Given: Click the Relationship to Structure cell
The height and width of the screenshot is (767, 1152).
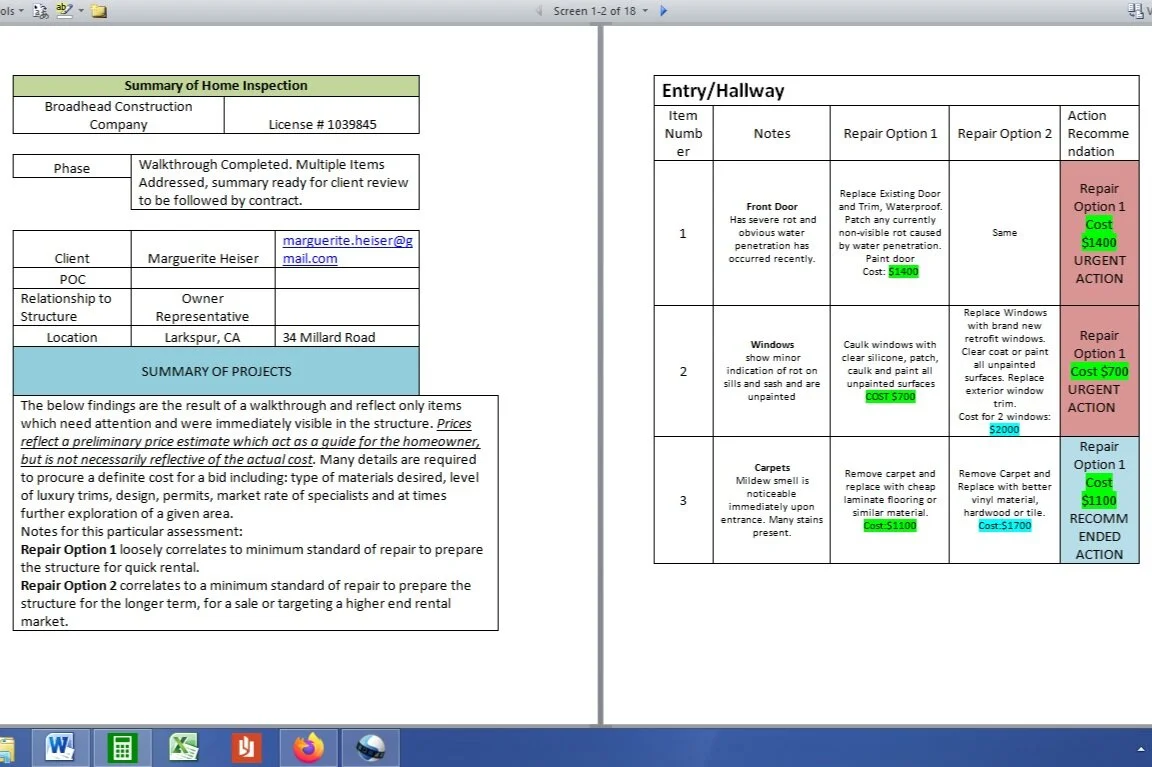Looking at the screenshot, I should pos(72,307).
